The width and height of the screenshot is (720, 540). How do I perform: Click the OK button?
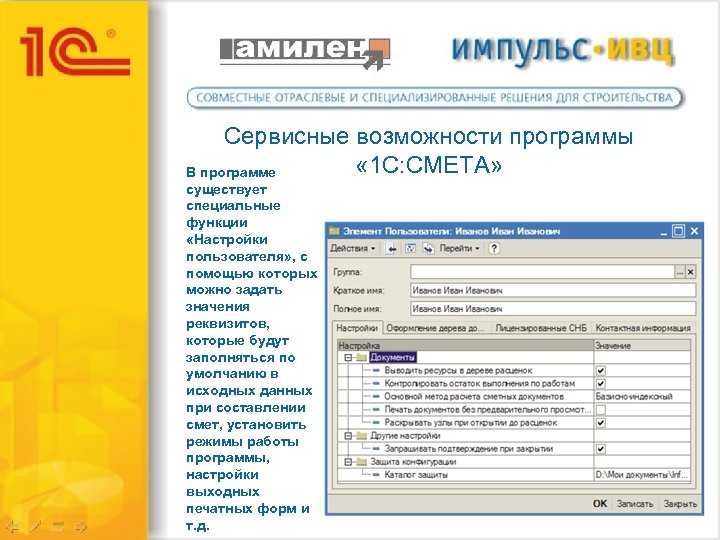point(600,504)
